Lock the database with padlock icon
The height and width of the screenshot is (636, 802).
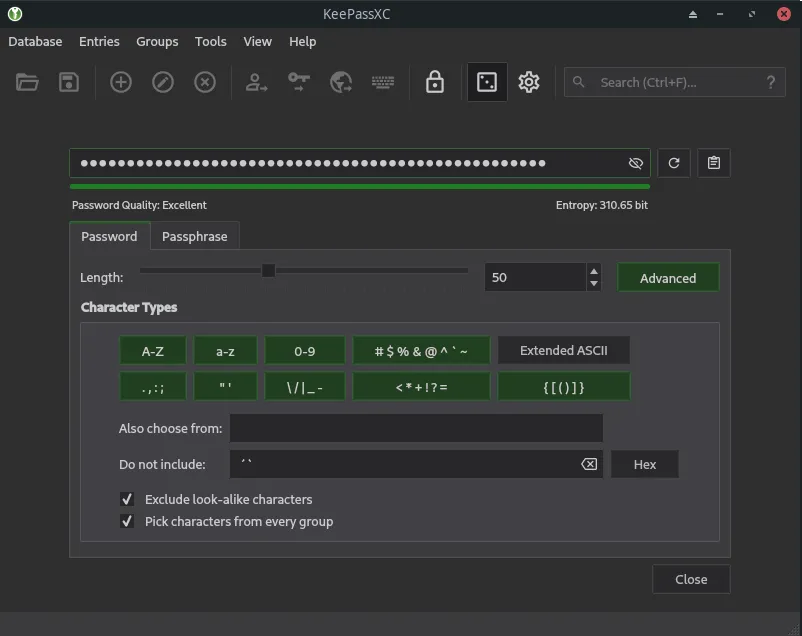[435, 82]
